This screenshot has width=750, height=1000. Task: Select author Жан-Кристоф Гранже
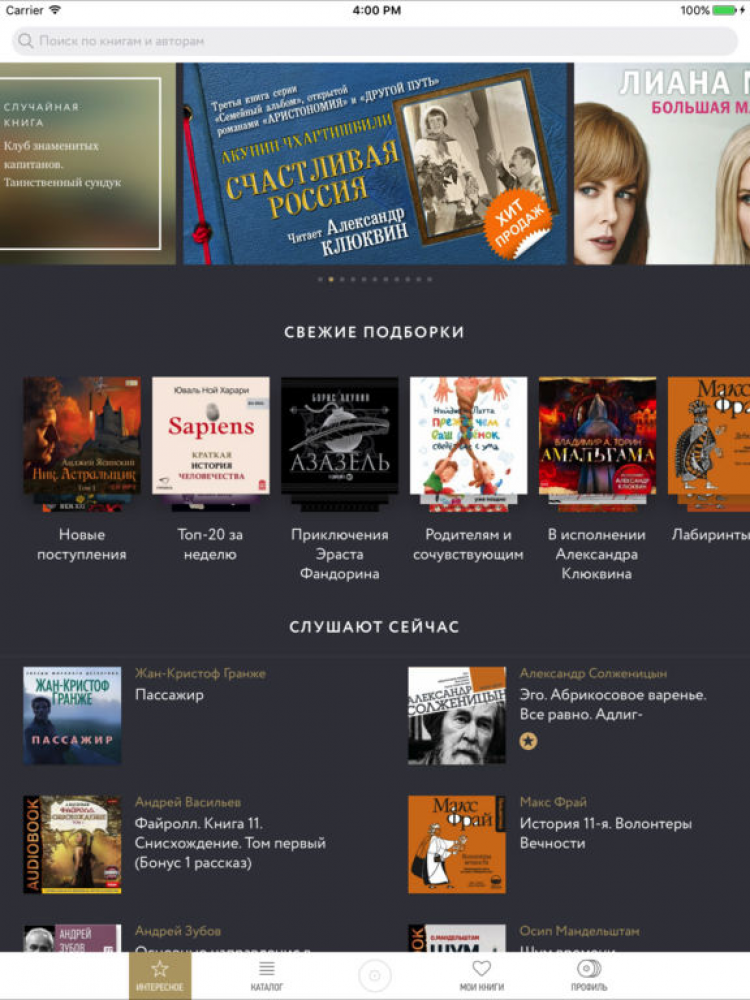[200, 673]
